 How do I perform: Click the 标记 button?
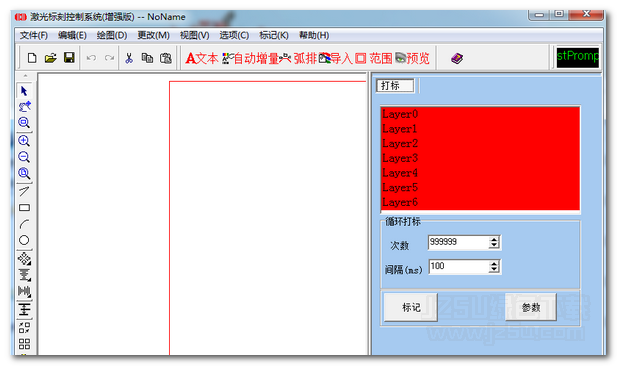click(411, 307)
